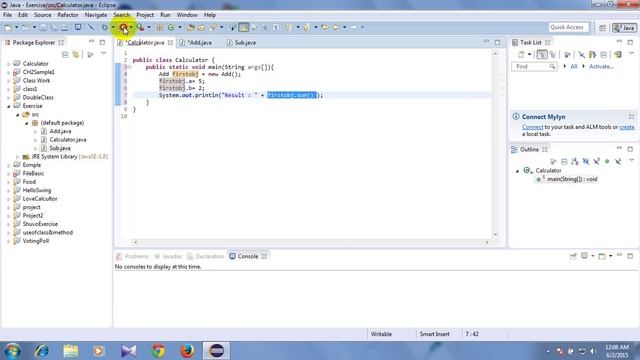Click New Task icon in Task List
The image size is (640, 360).
521,54
